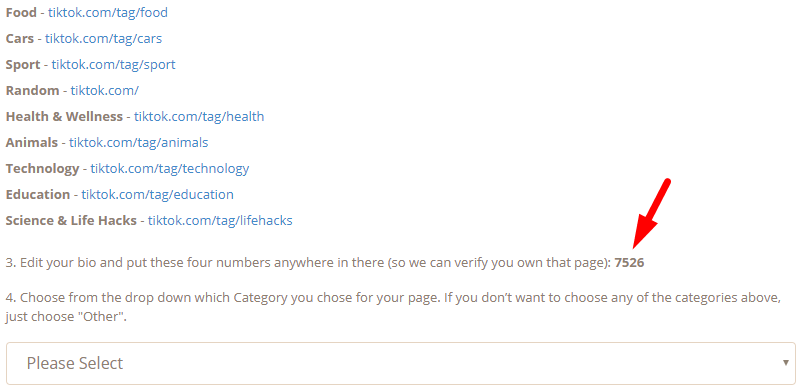
Task: Click the Animals category label
Action: click(x=32, y=142)
